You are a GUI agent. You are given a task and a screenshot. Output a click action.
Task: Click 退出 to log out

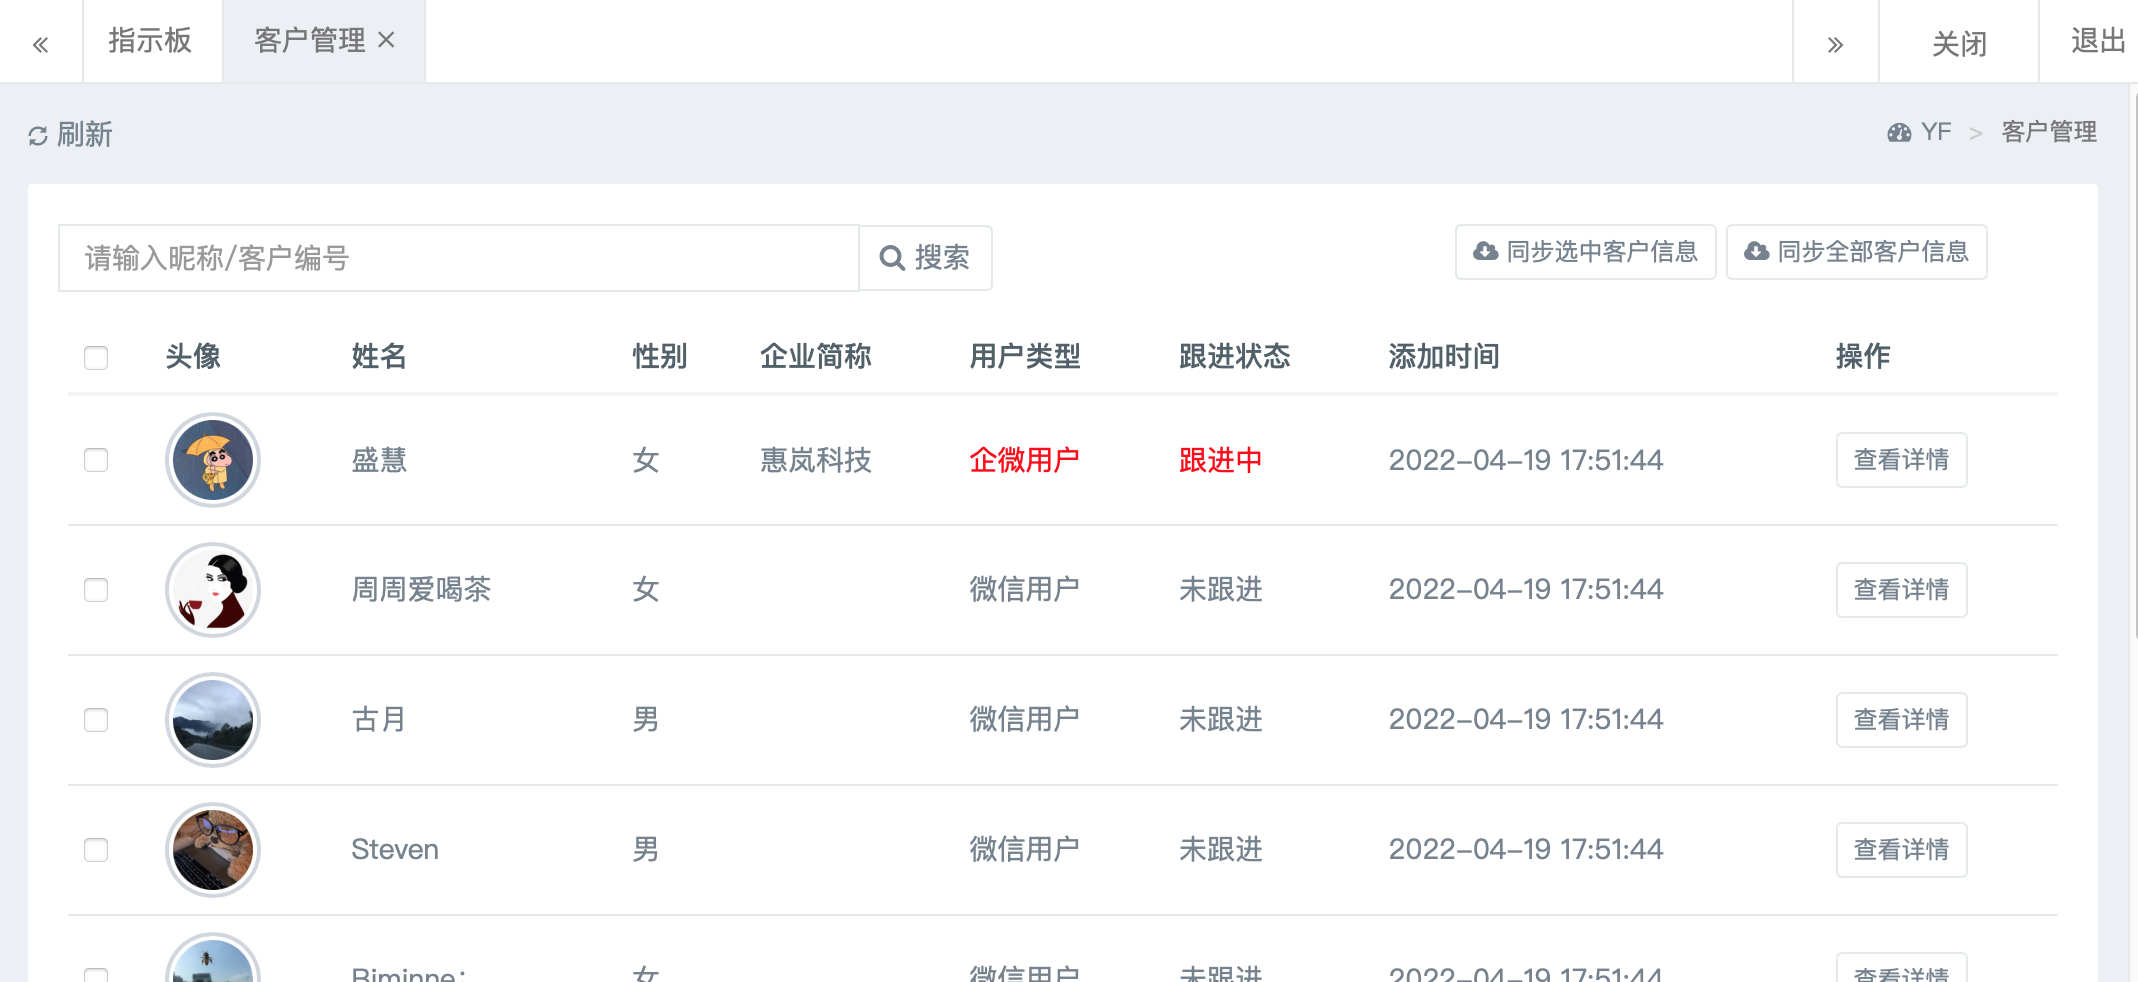point(2097,41)
